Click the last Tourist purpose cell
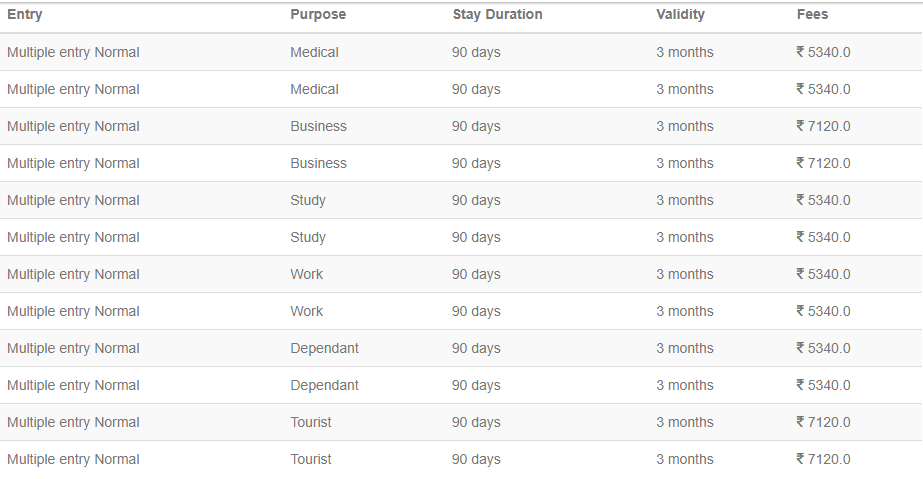 click(x=310, y=459)
